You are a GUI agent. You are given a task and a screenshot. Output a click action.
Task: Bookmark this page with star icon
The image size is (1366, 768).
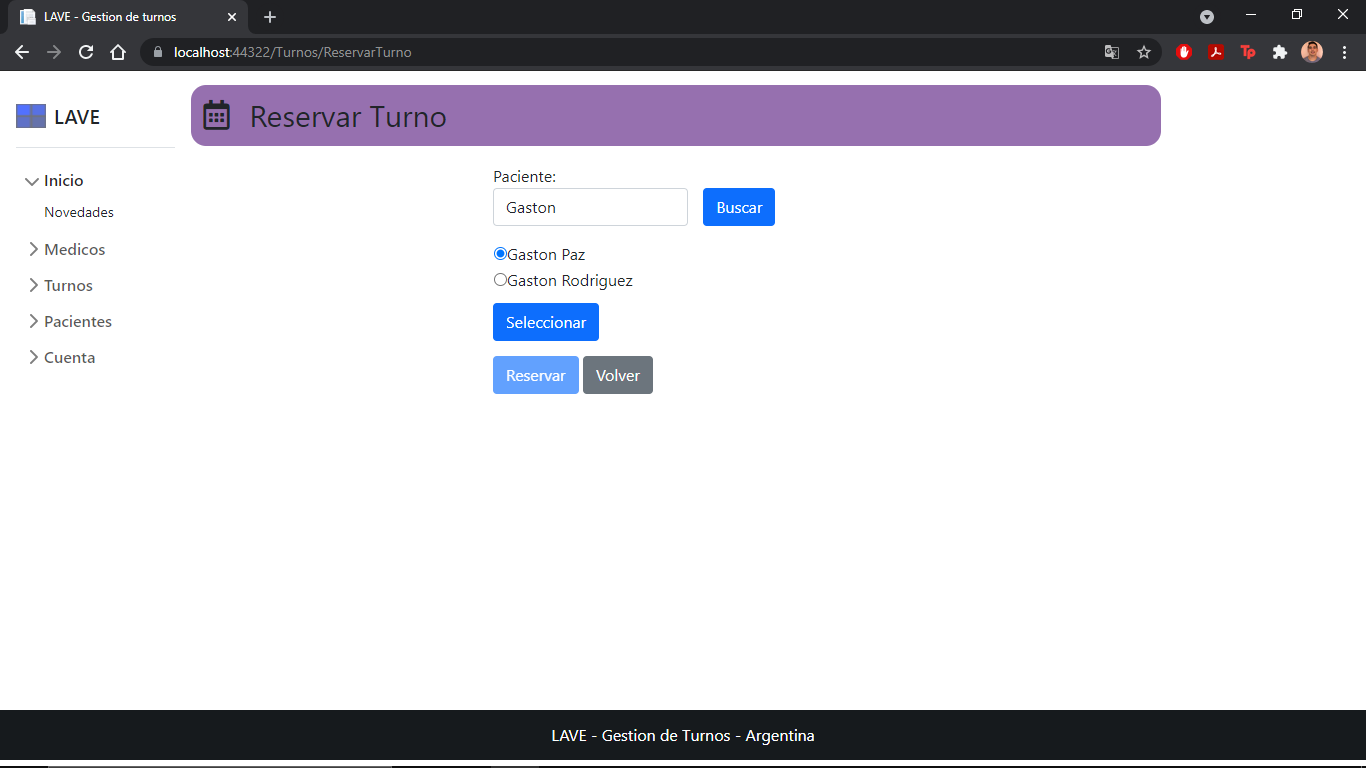[1144, 52]
